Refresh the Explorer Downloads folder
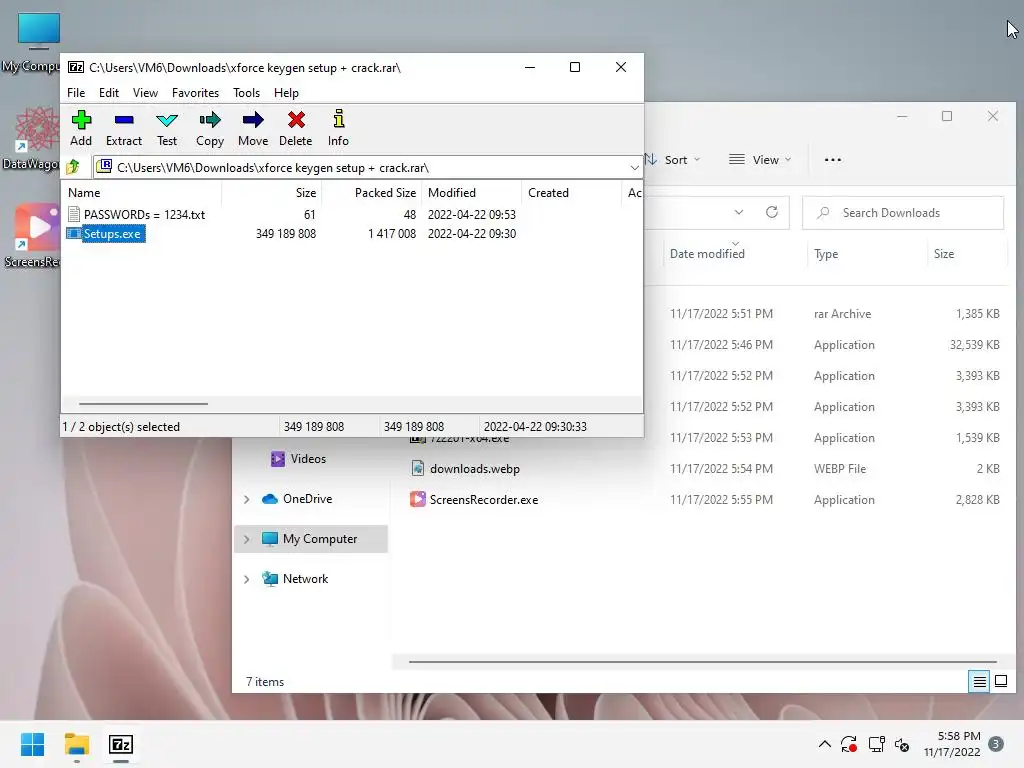This screenshot has height=768, width=1024. [x=772, y=212]
